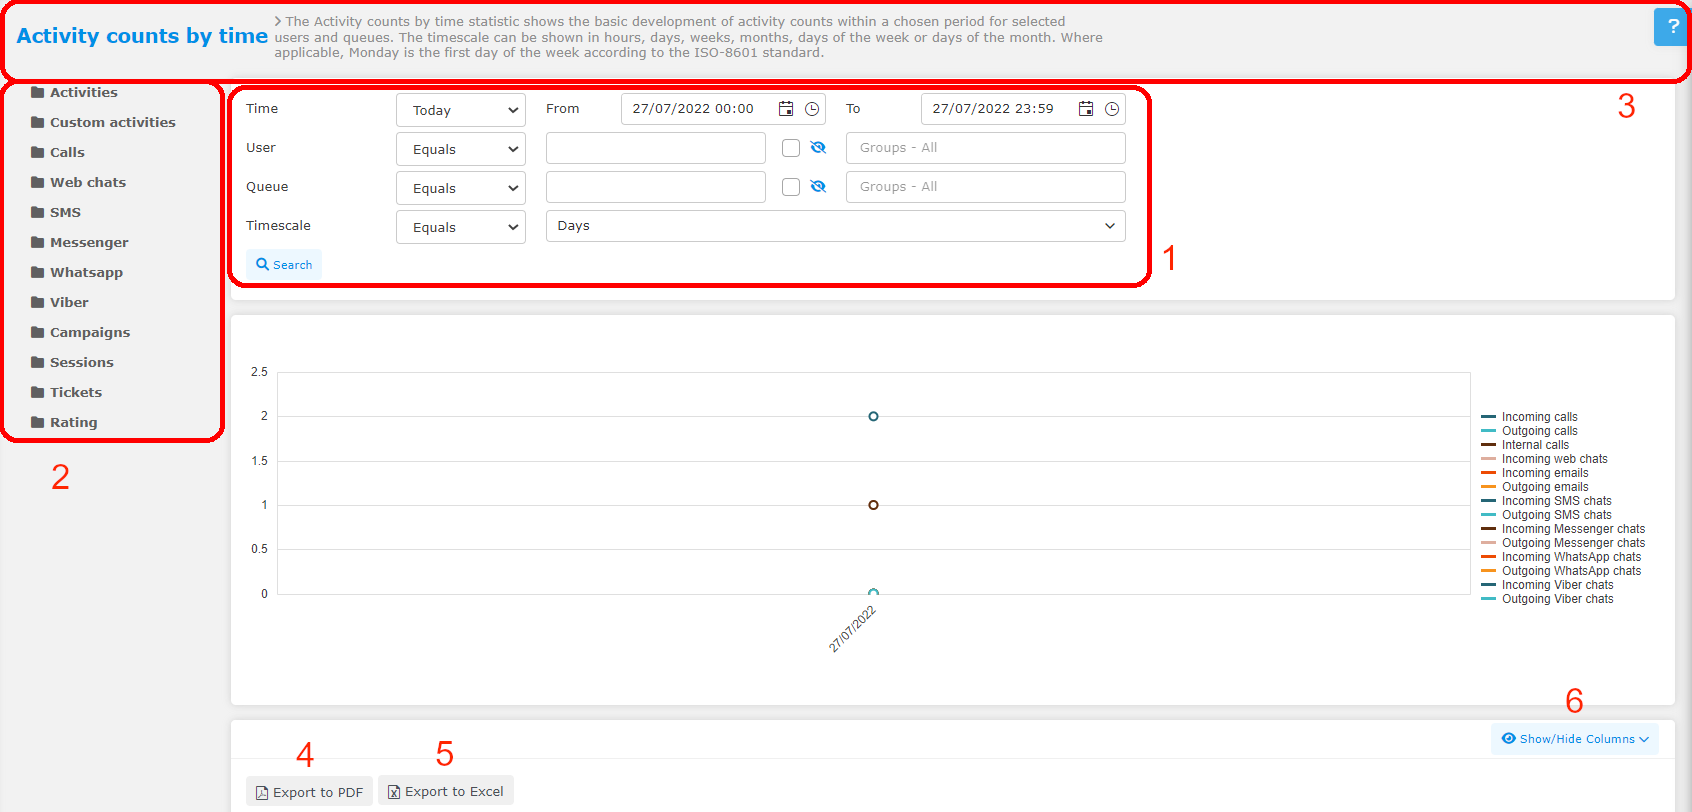The width and height of the screenshot is (1692, 812).
Task: Click the Incoming calls legend color swatch
Action: click(x=1488, y=417)
